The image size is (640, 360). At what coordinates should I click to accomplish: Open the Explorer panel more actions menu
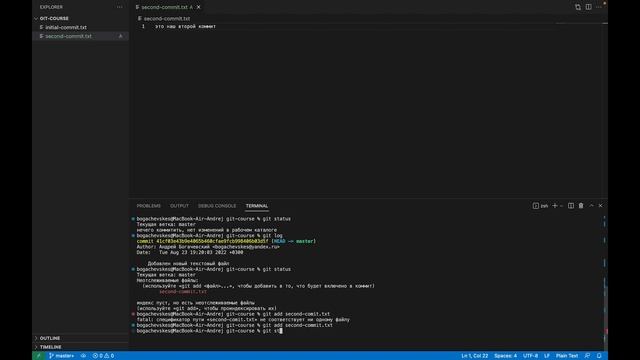pyautogui.click(x=119, y=7)
